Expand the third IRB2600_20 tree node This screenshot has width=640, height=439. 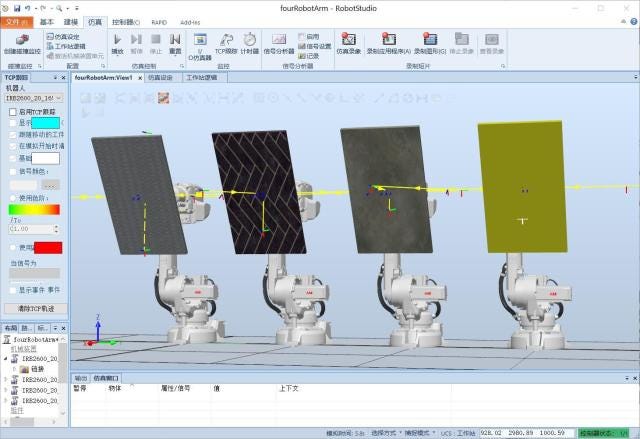pyautogui.click(x=6, y=390)
